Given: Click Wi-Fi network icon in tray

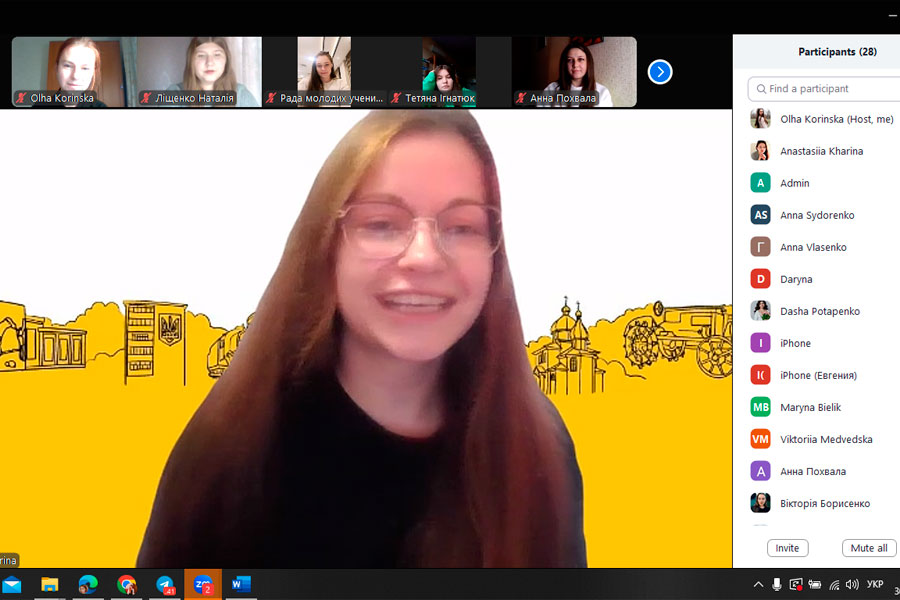Looking at the screenshot, I should (x=834, y=585).
